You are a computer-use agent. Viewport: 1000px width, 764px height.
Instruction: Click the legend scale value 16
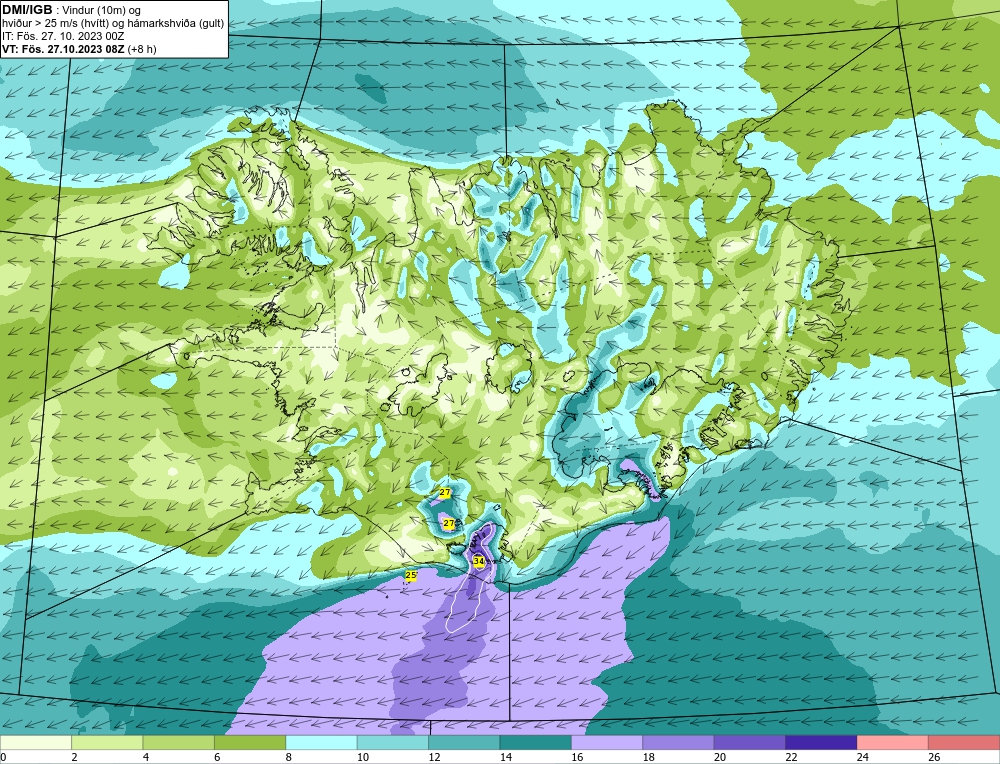click(x=577, y=757)
